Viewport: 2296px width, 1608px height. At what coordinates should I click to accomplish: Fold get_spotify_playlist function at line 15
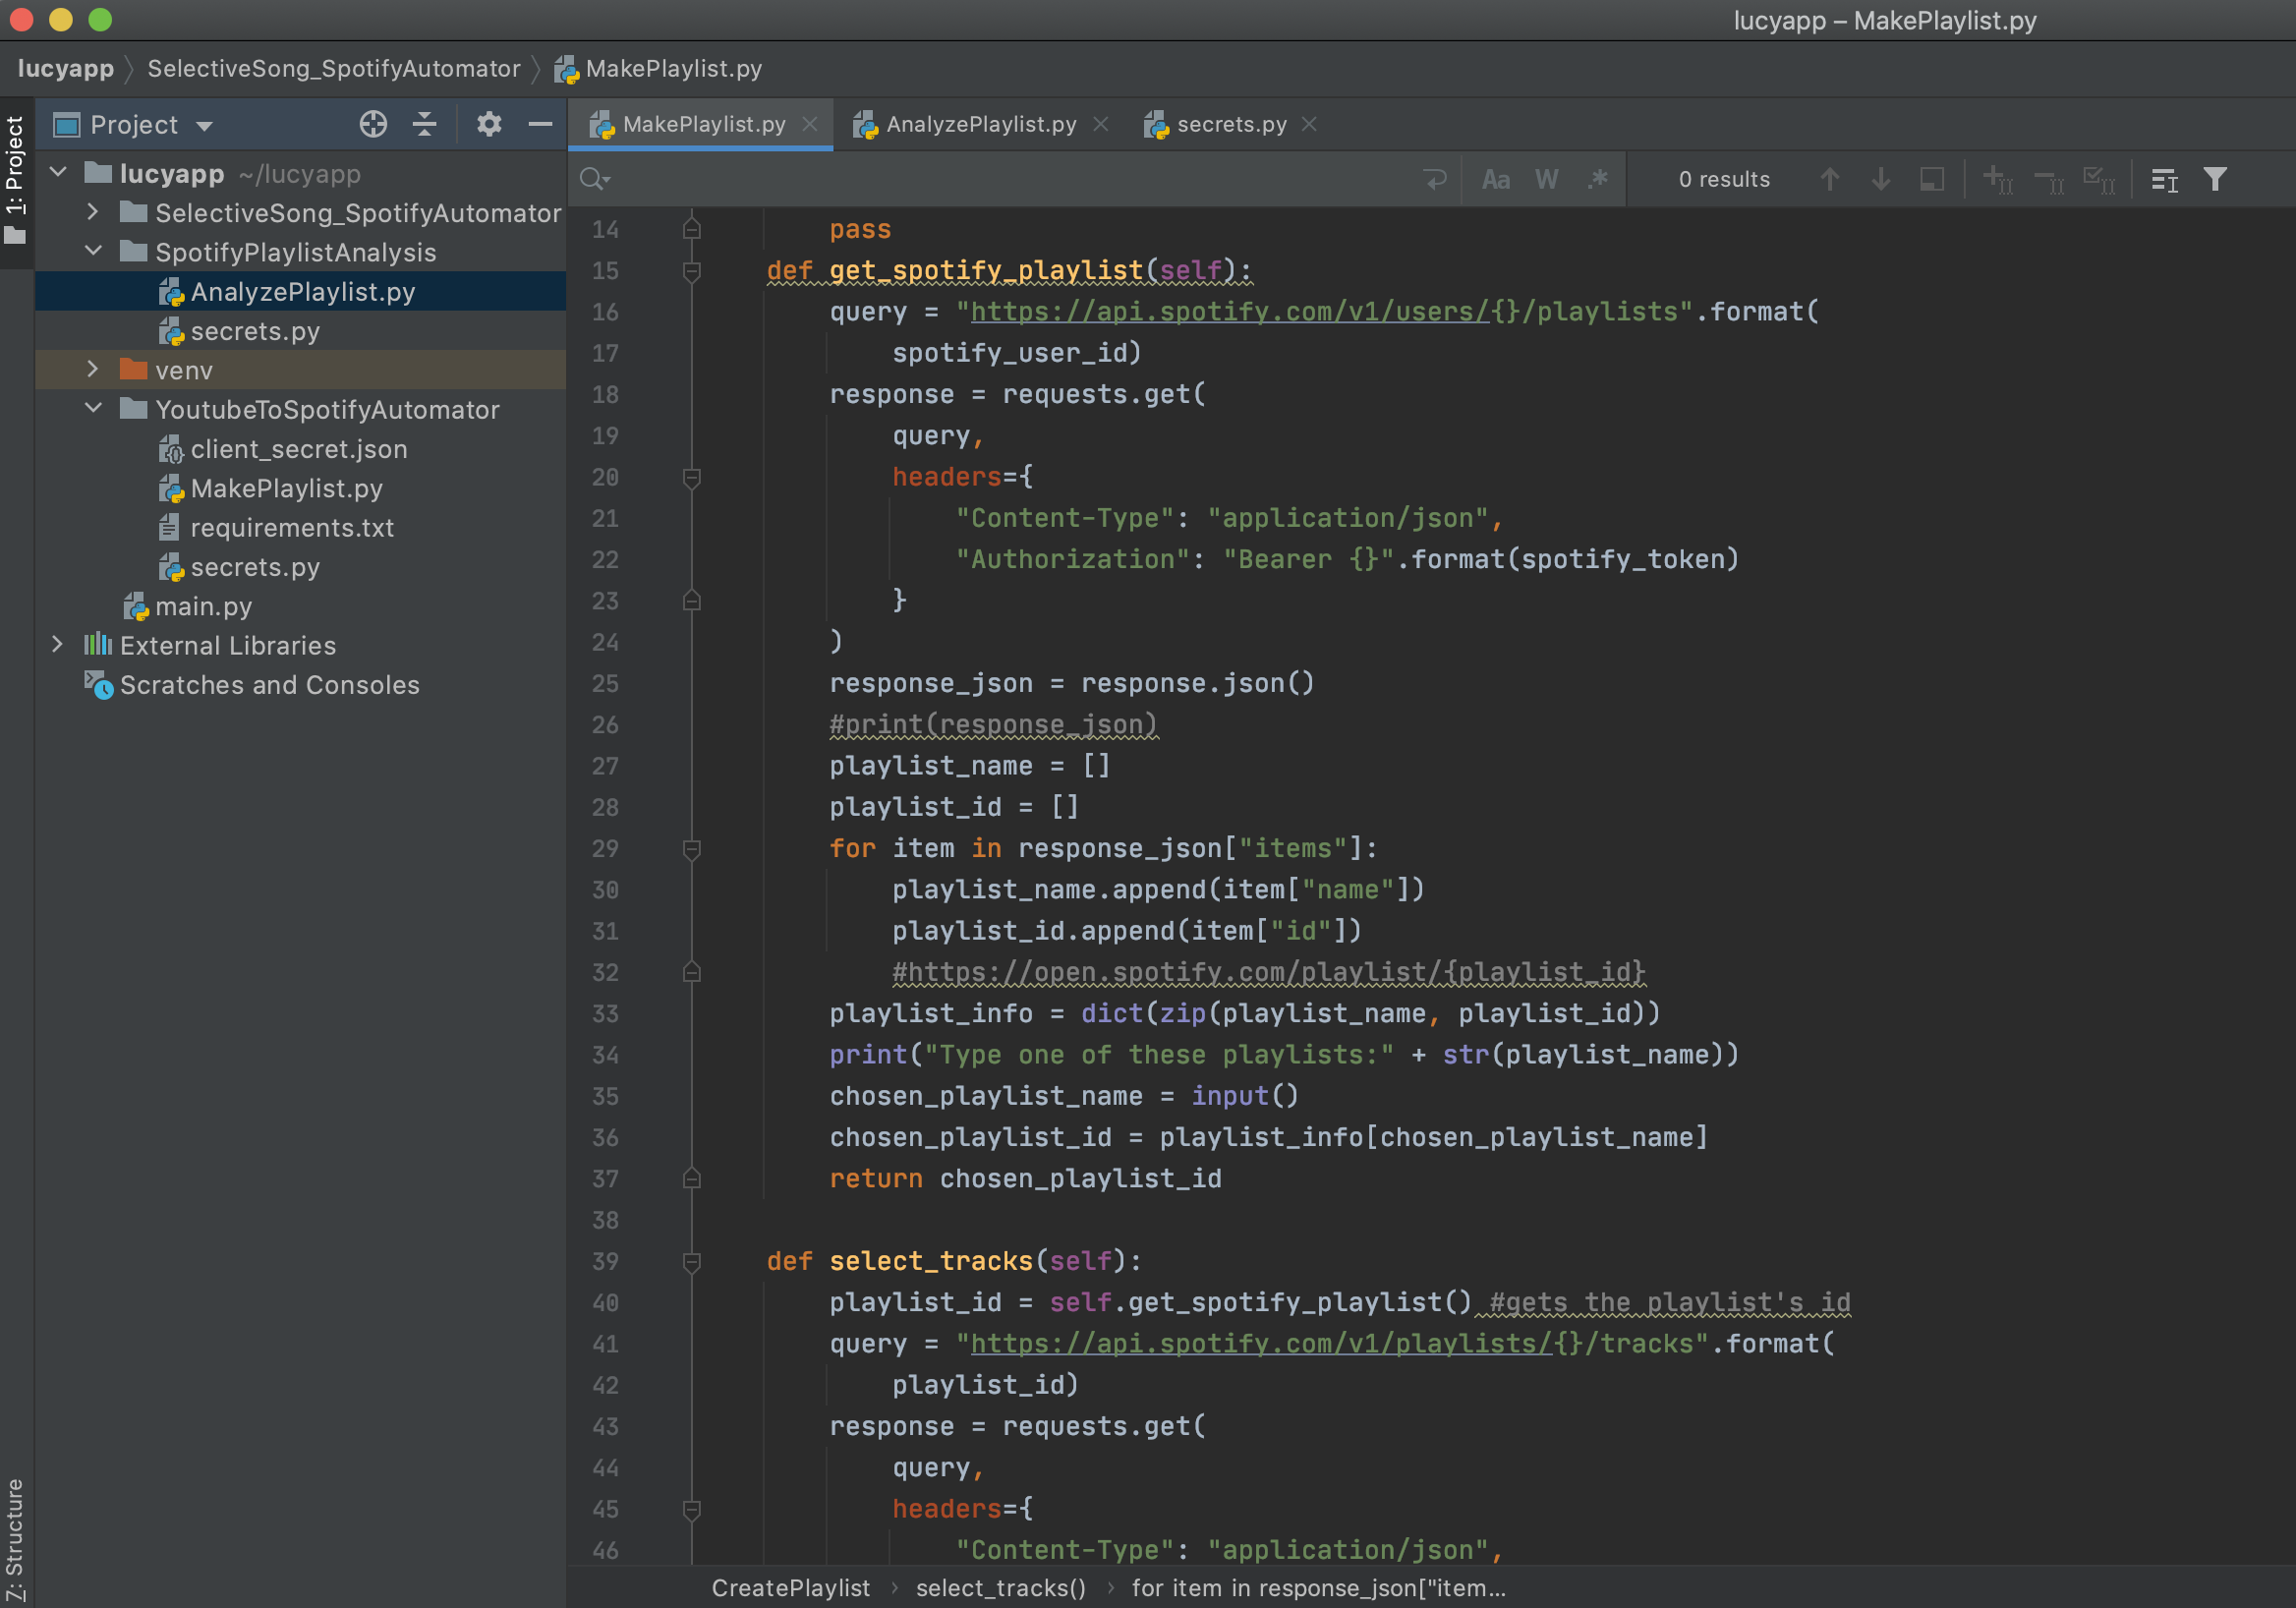tap(691, 271)
